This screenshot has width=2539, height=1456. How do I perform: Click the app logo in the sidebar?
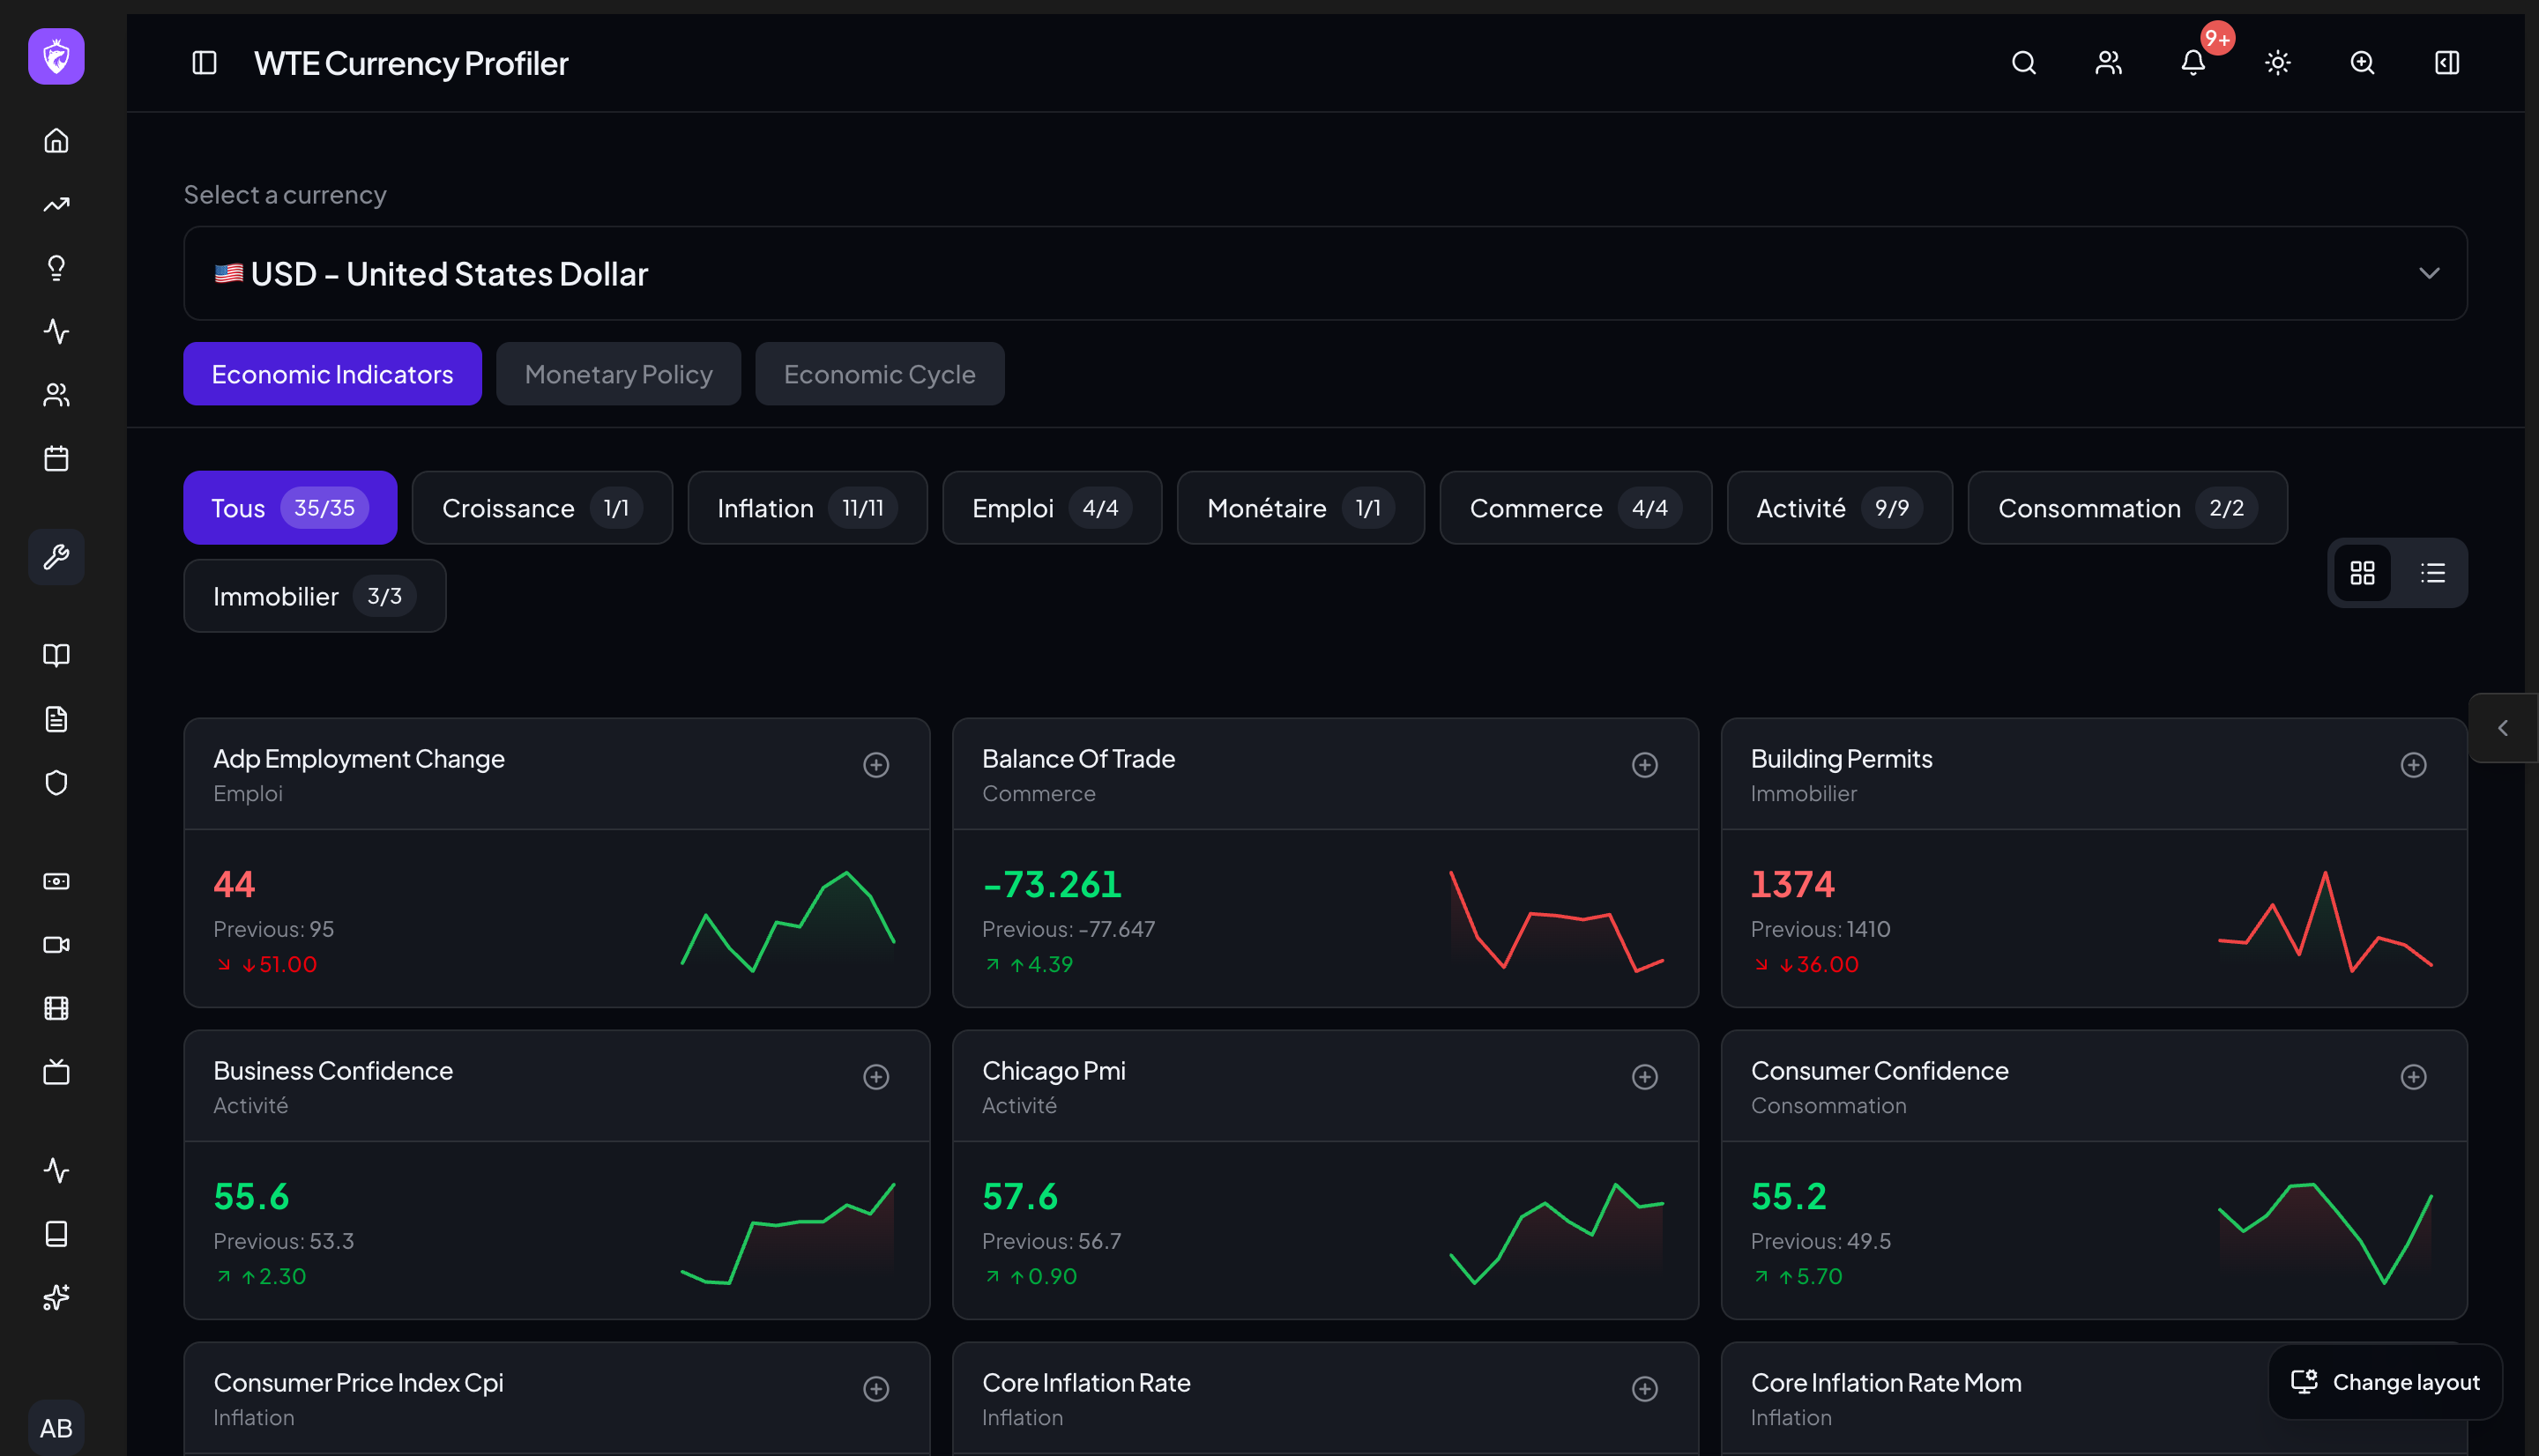(x=56, y=56)
